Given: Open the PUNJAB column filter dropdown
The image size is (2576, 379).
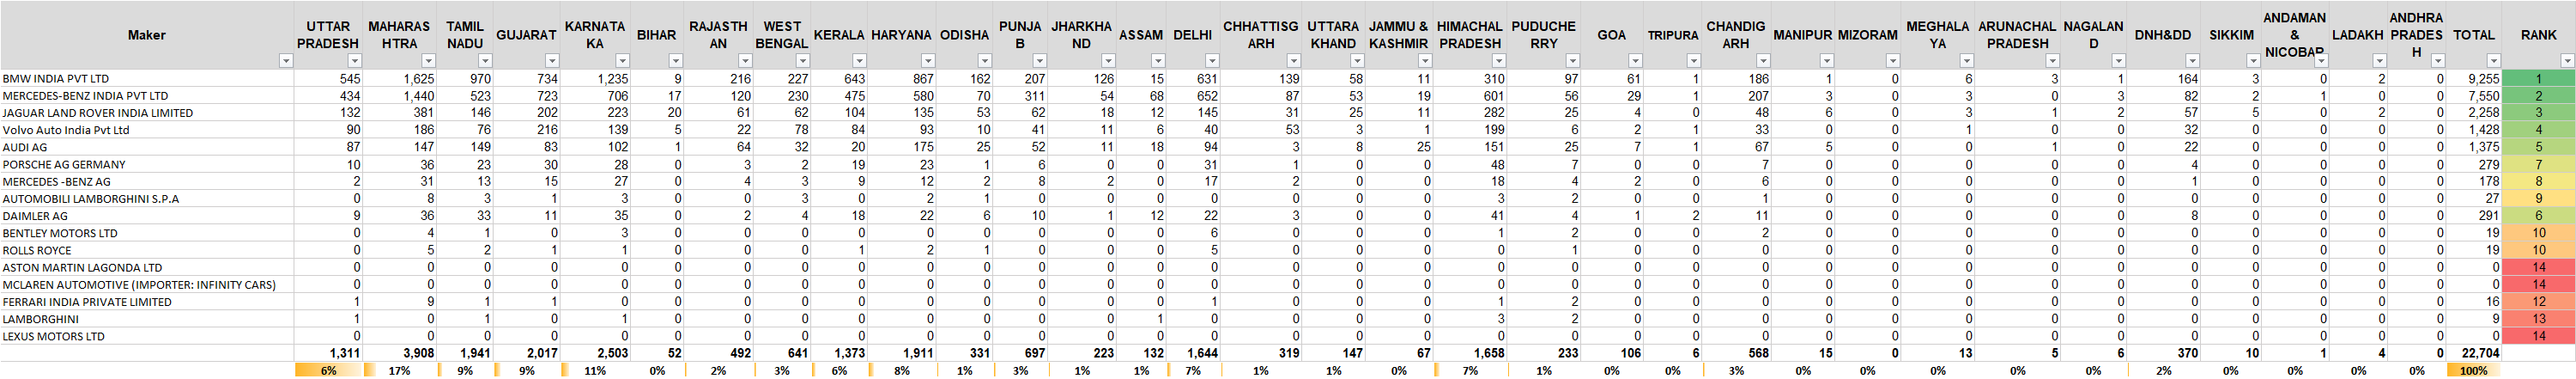Looking at the screenshot, I should 1039,61.
